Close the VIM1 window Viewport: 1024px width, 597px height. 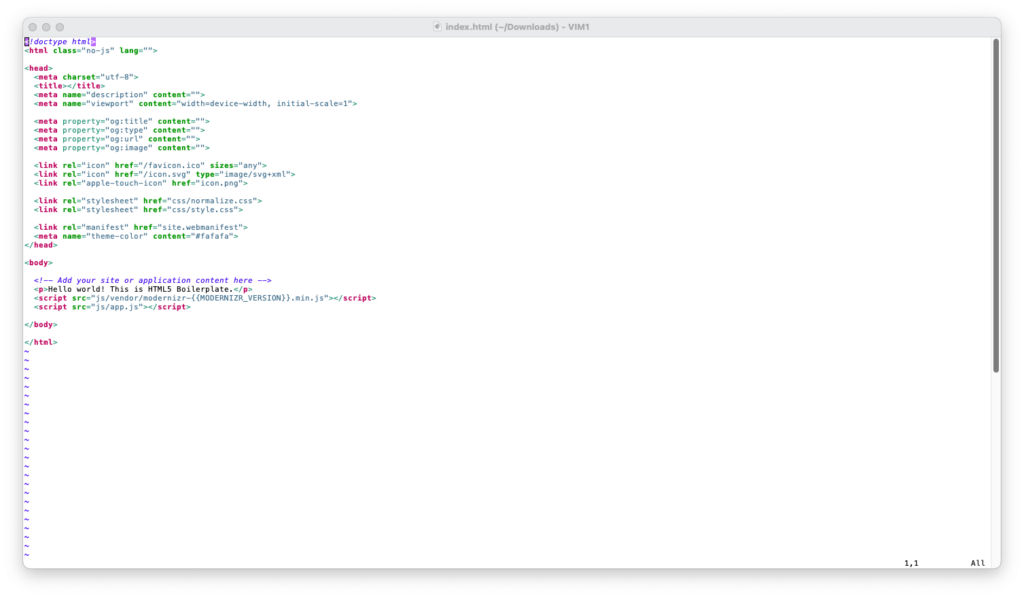[33, 27]
